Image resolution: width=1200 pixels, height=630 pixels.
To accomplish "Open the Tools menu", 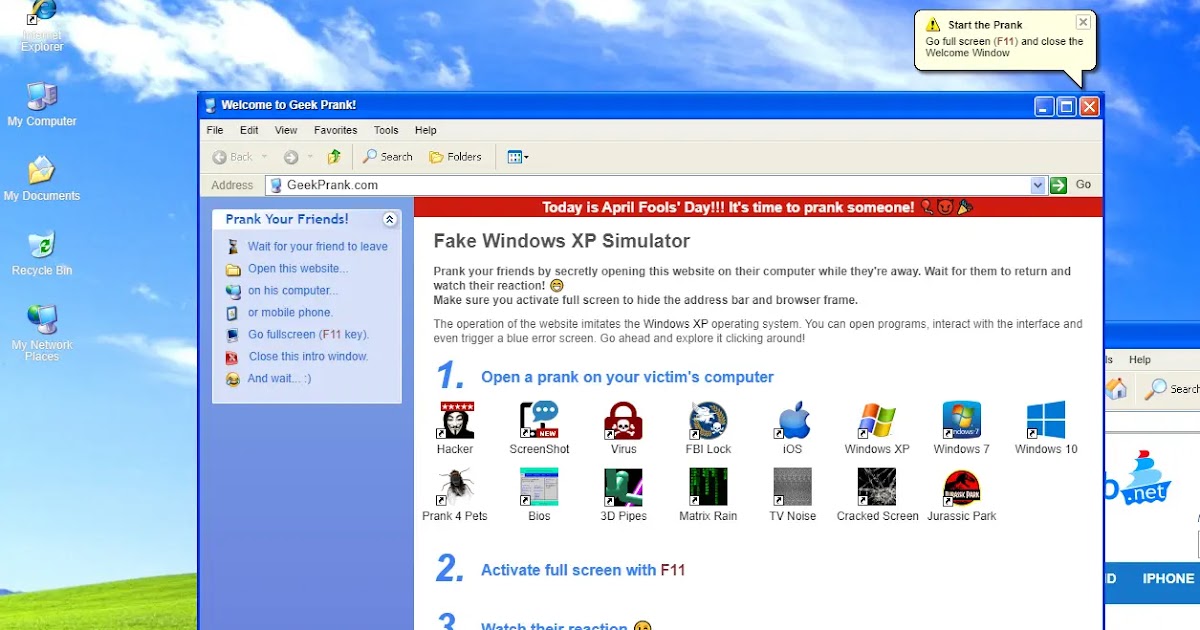I will (386, 130).
